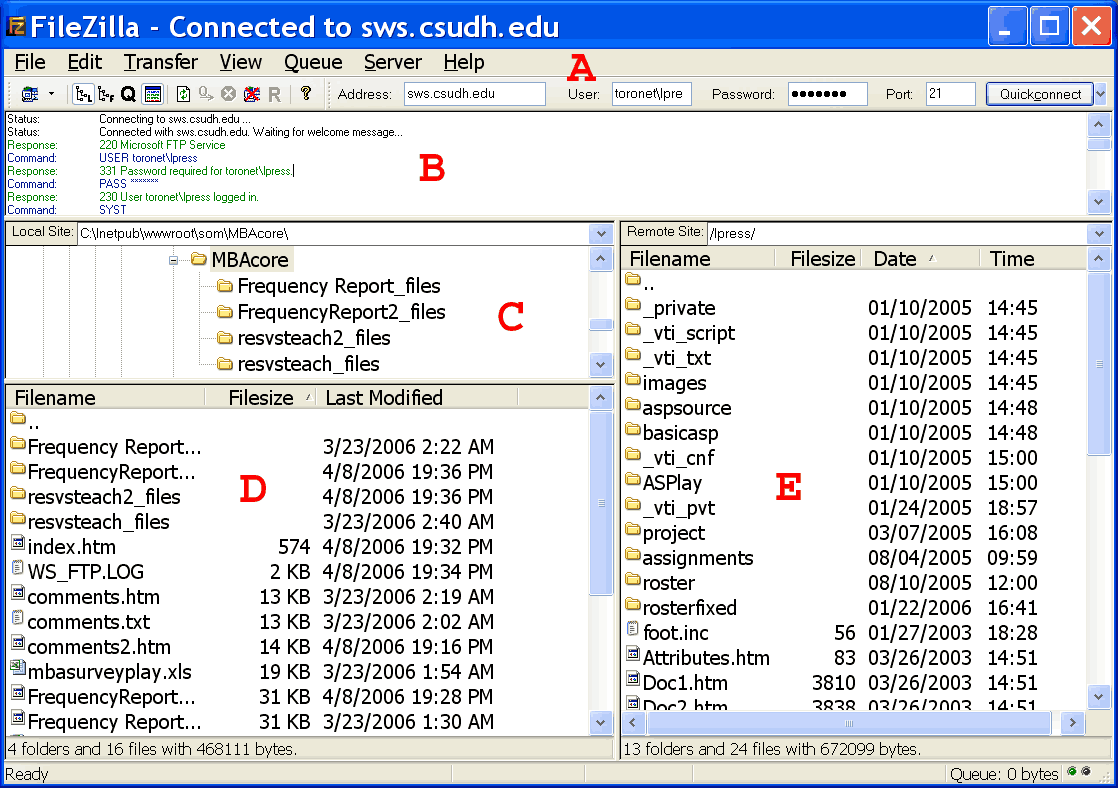The height and width of the screenshot is (788, 1118).
Task: Click the remote pane Filename column header
Action: 697,259
